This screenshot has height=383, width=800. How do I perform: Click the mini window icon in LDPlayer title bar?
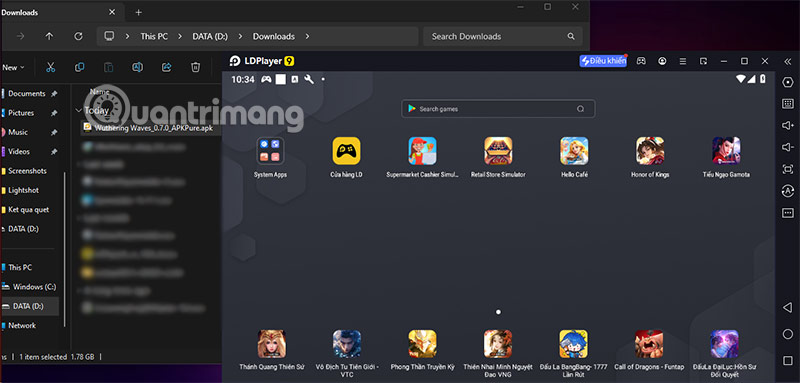704,61
